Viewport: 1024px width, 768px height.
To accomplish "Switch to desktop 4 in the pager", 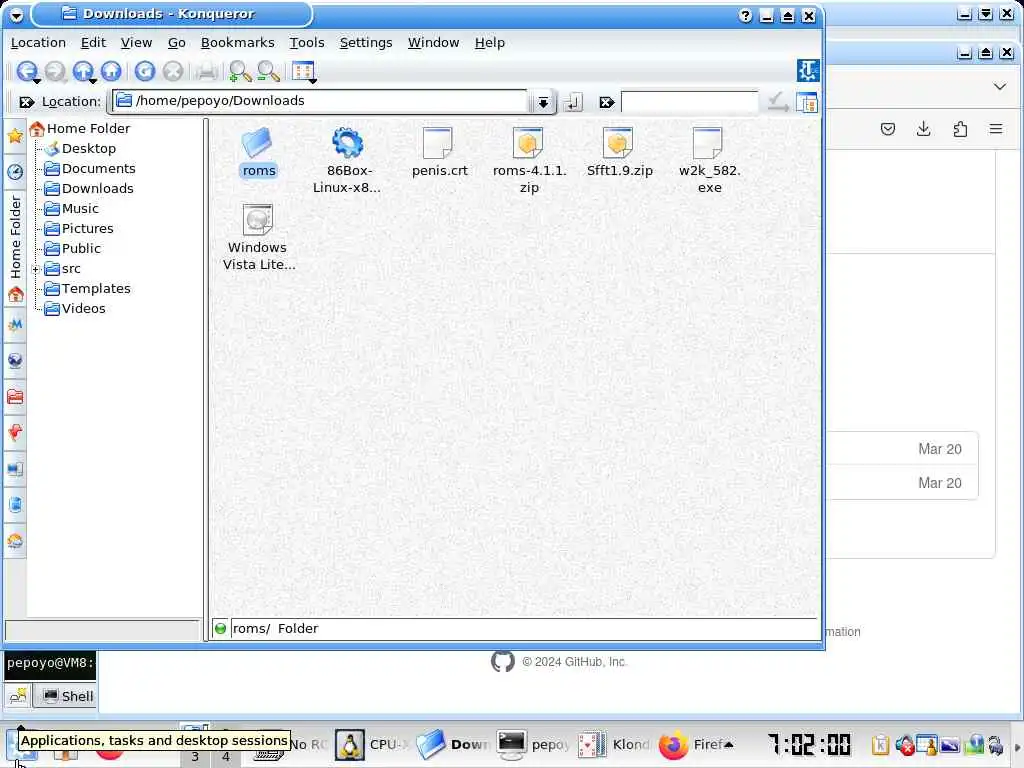I will point(225,756).
